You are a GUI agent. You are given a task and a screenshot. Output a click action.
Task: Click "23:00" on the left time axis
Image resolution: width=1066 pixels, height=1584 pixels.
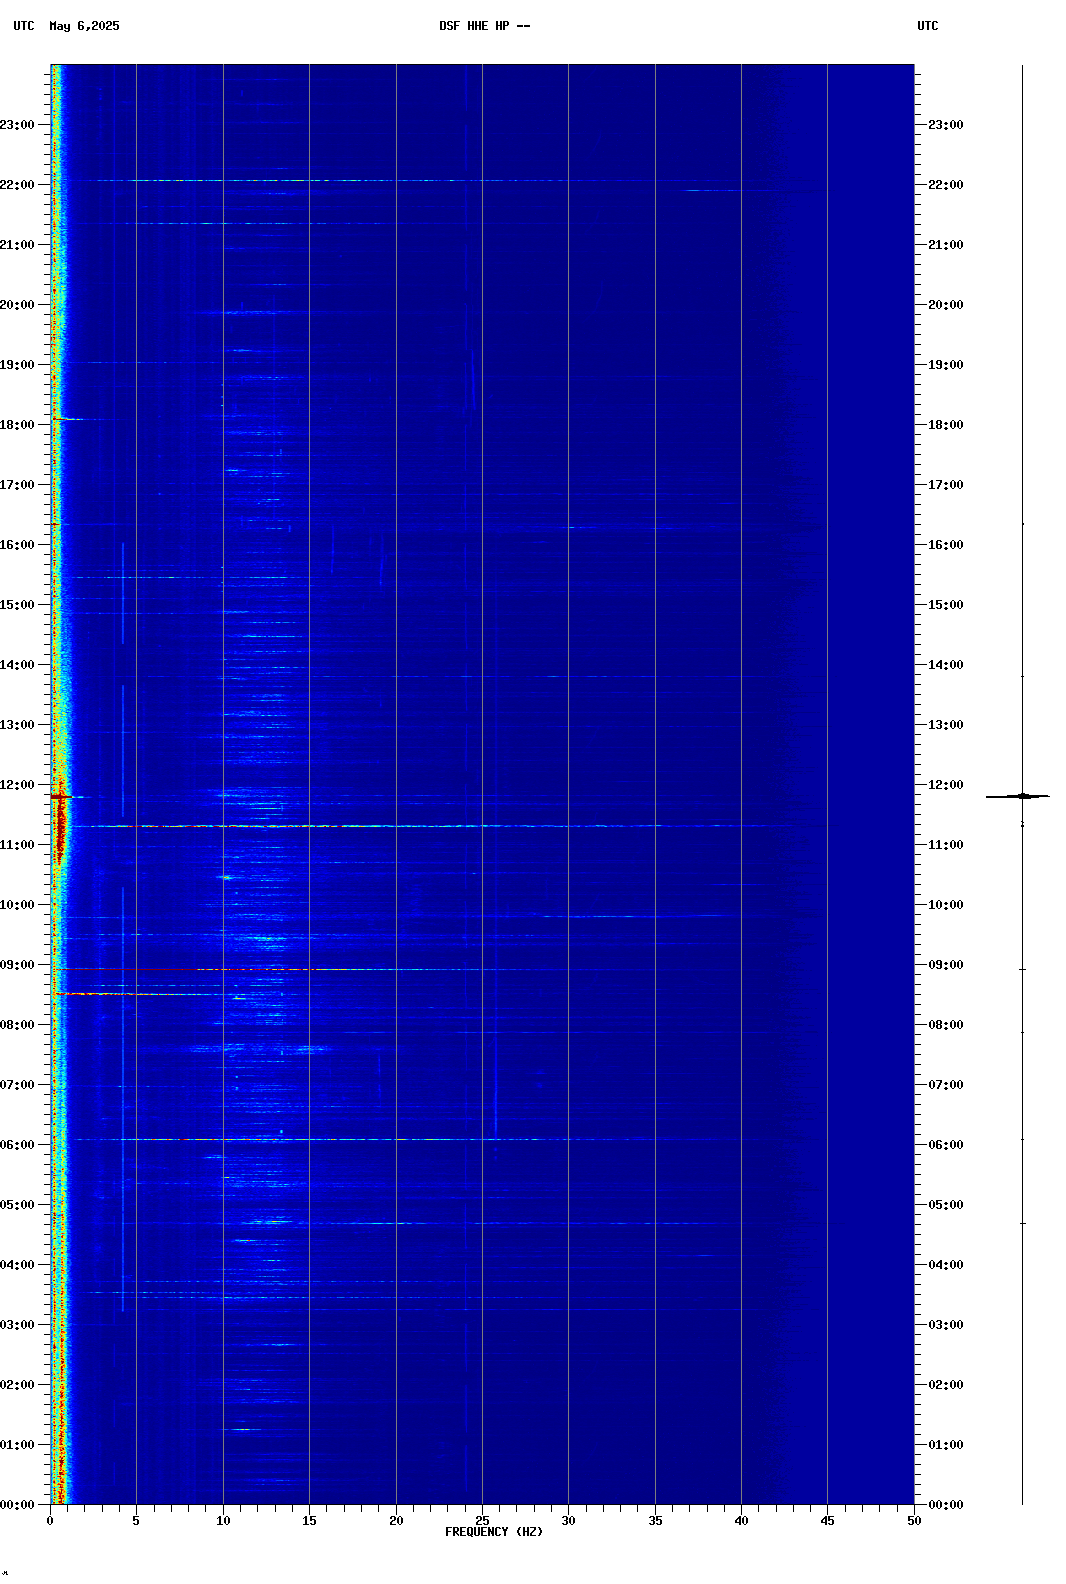(x=17, y=125)
